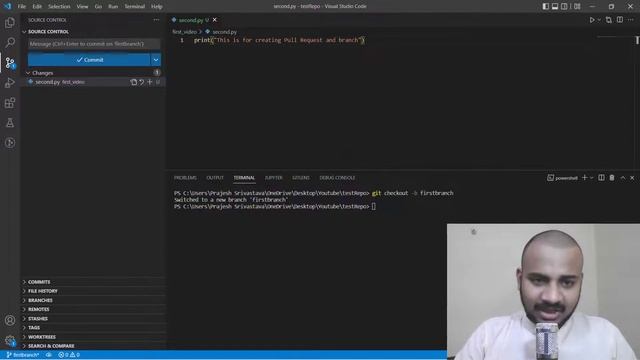This screenshot has width=640, height=360.
Task: Open the File menu
Action: tap(22, 7)
